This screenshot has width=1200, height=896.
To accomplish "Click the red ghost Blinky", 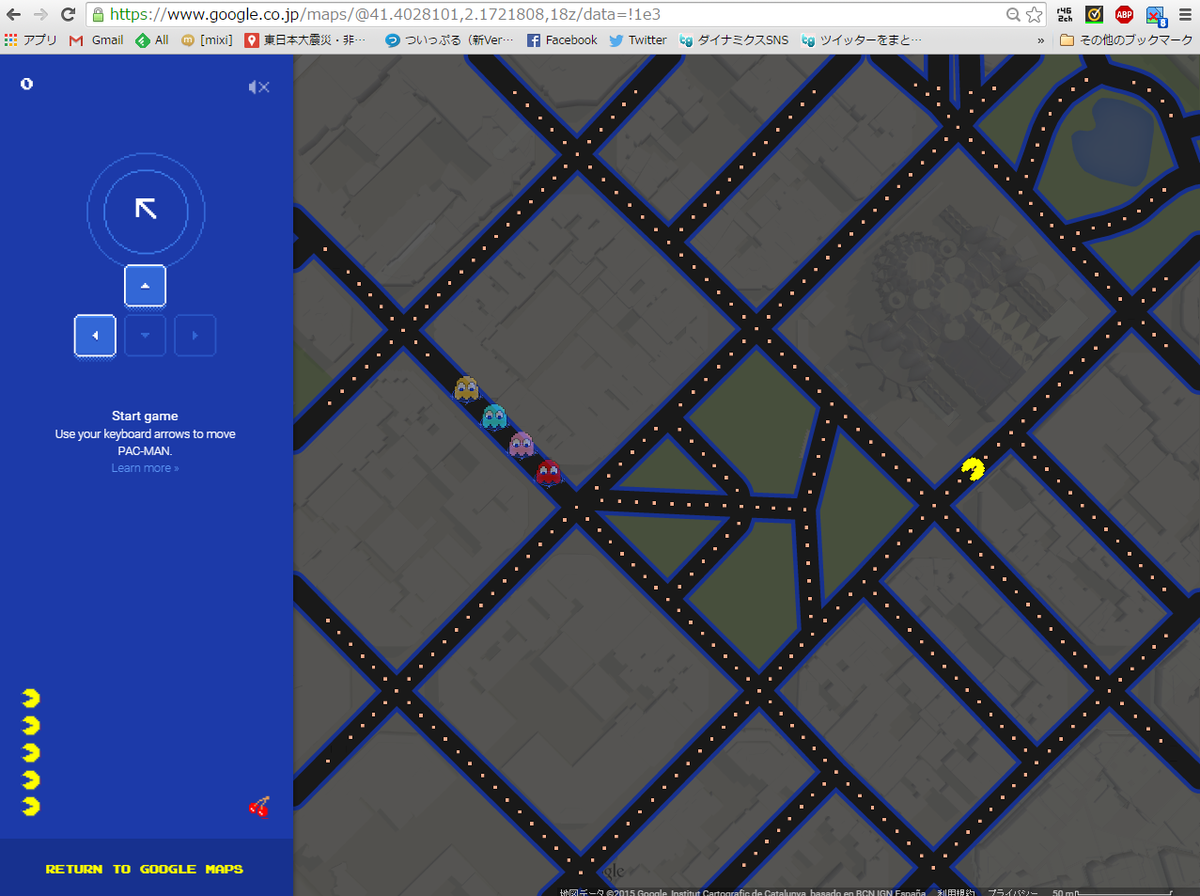I will click(x=548, y=471).
